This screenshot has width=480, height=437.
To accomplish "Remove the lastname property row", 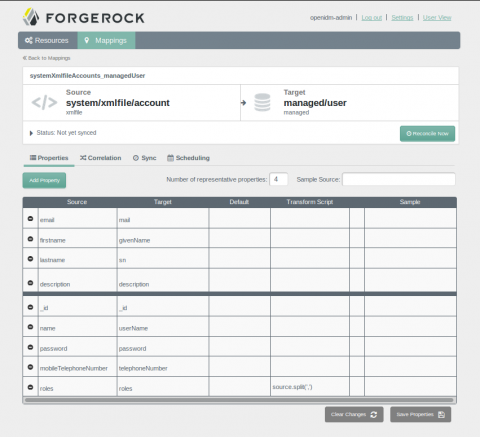I will pyautogui.click(x=30, y=259).
